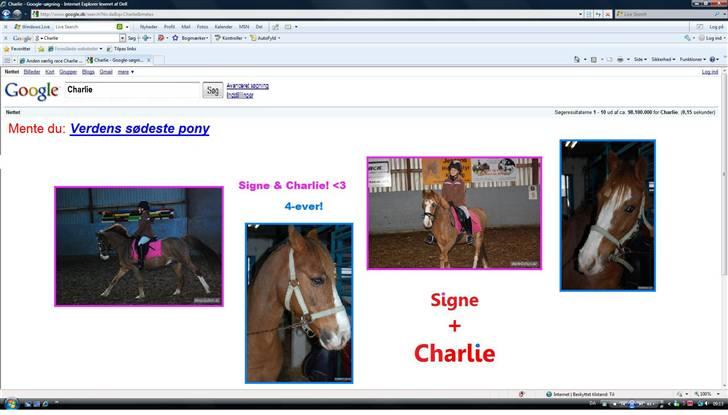
Task: Open Profil in the Windows Live toolbar
Action: [x=169, y=27]
